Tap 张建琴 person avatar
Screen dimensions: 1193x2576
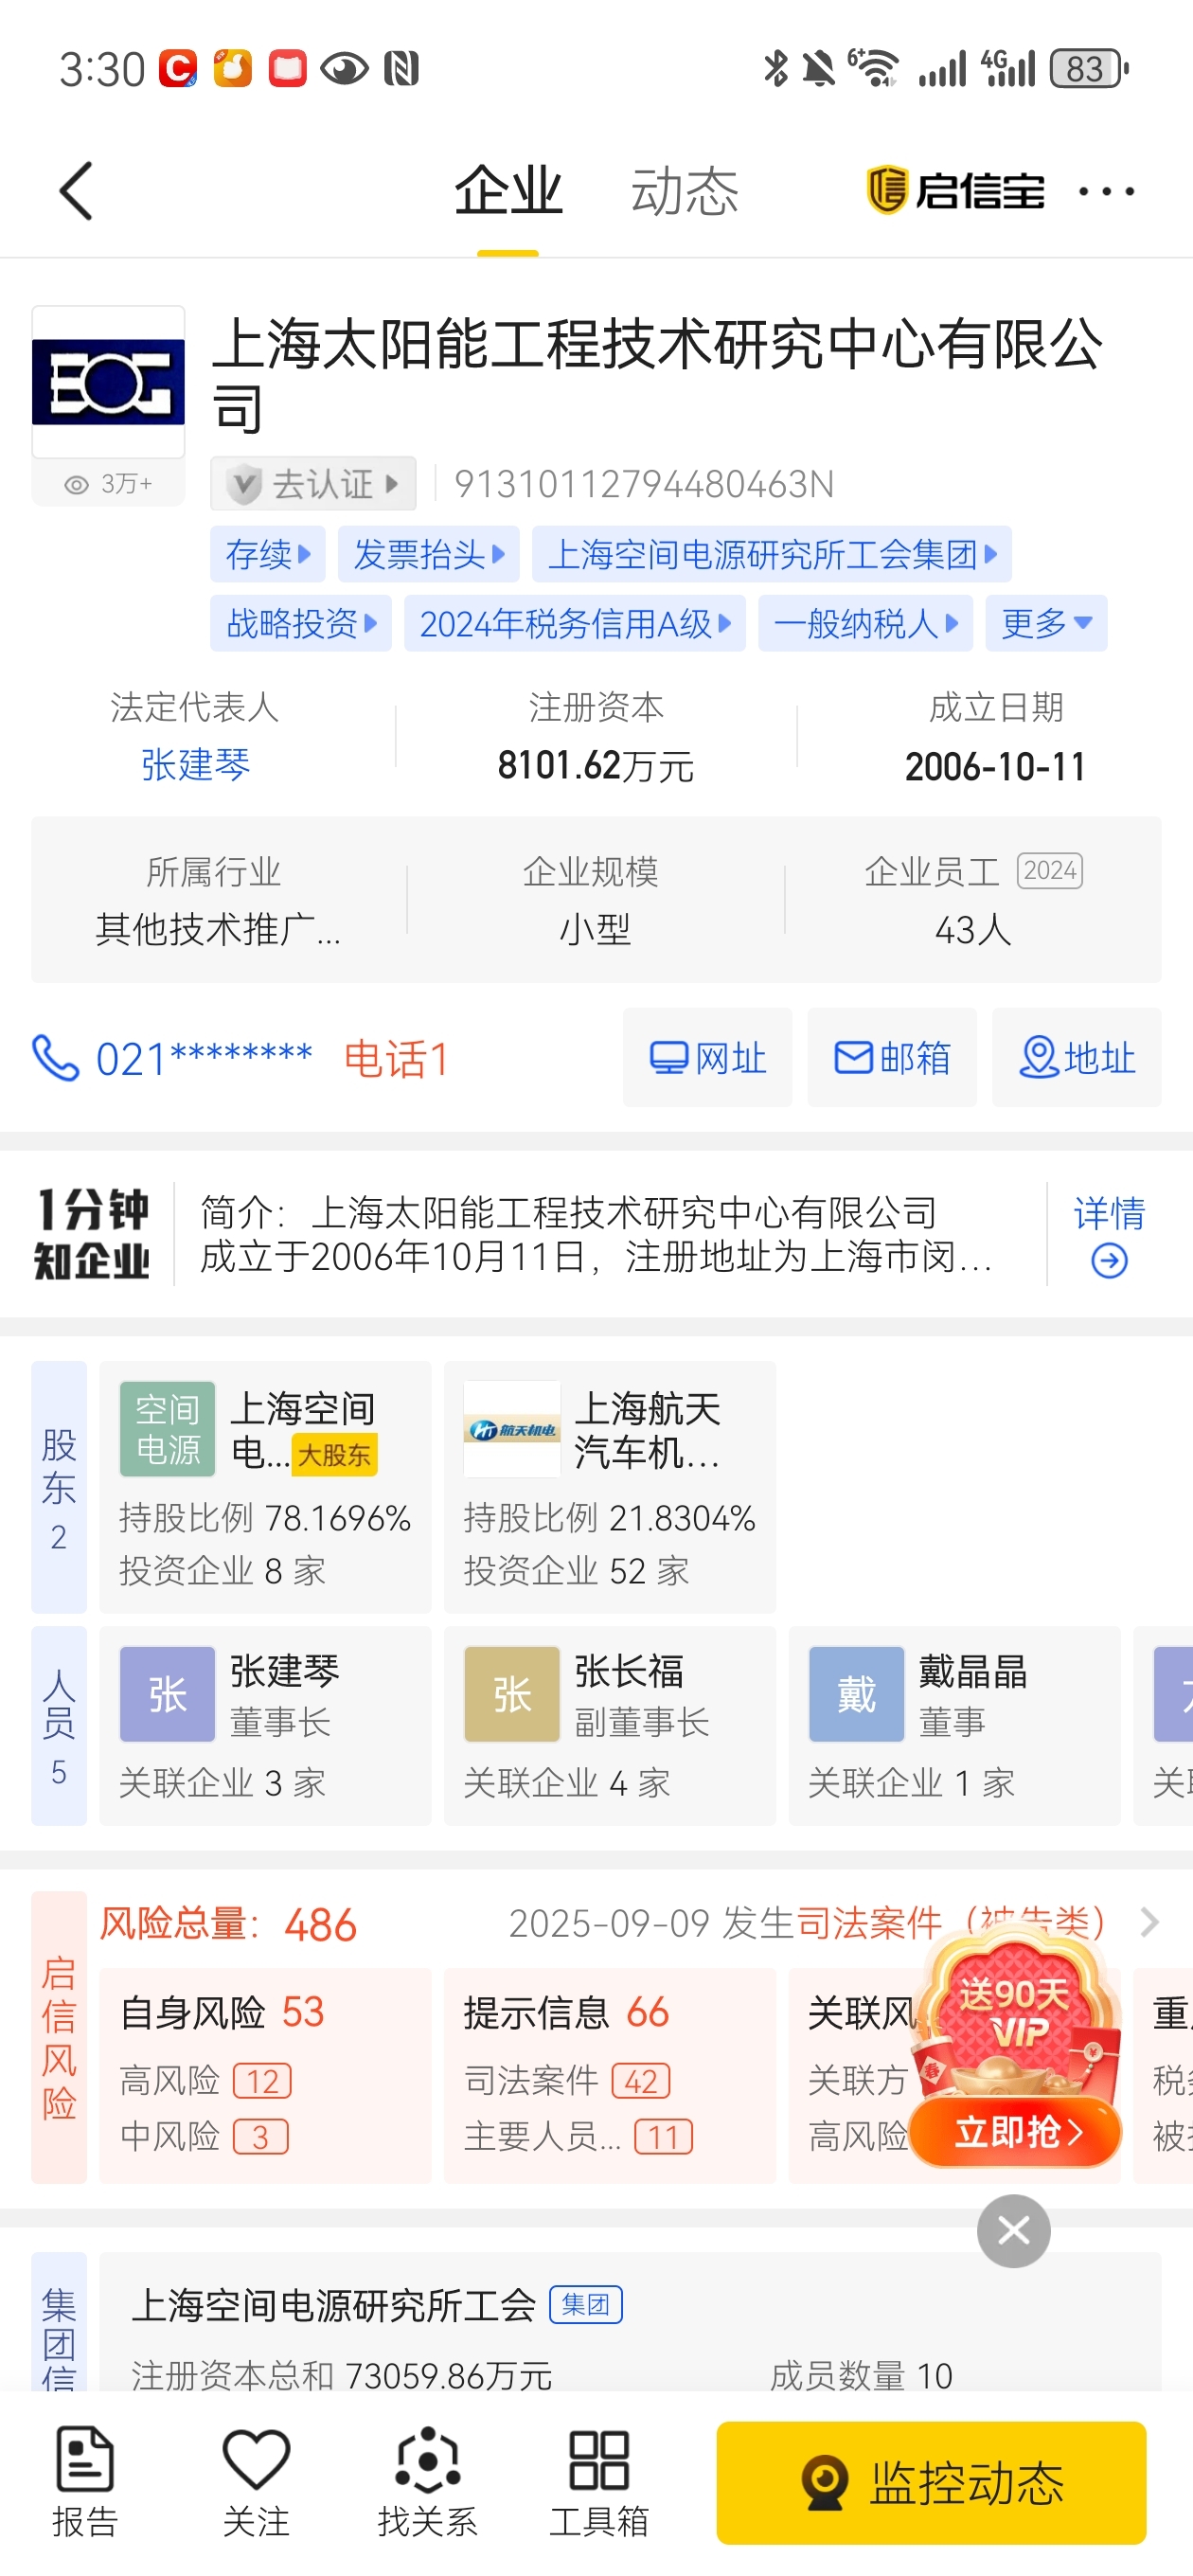[x=167, y=1694]
